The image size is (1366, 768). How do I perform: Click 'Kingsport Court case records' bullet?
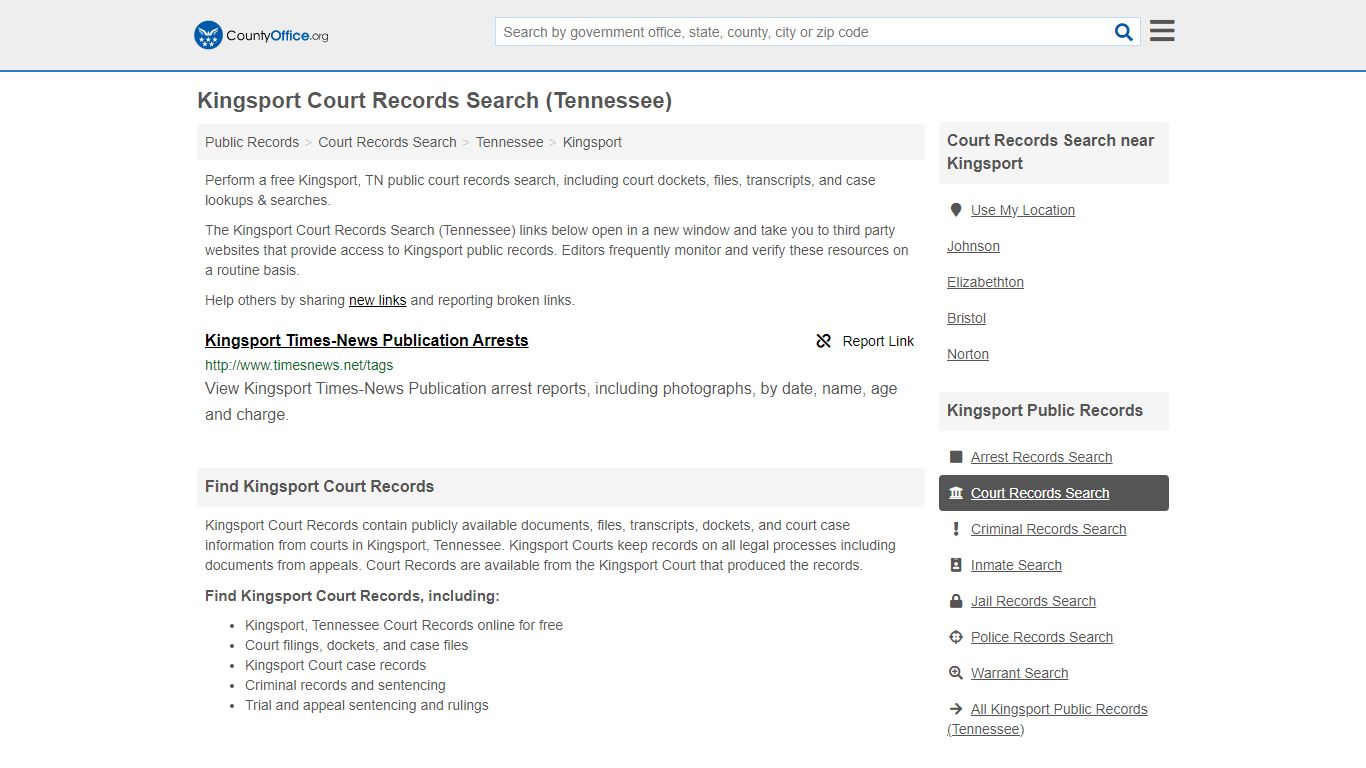point(335,665)
